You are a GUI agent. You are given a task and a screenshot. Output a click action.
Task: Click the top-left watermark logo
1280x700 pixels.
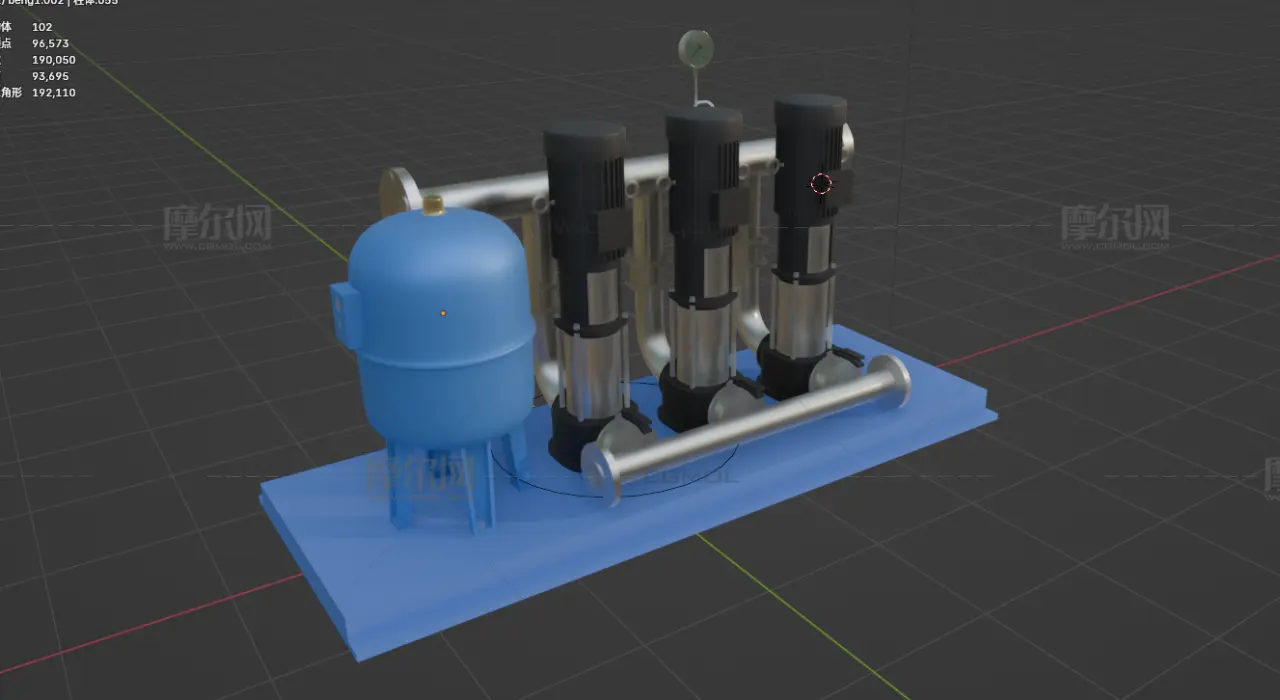coord(217,227)
